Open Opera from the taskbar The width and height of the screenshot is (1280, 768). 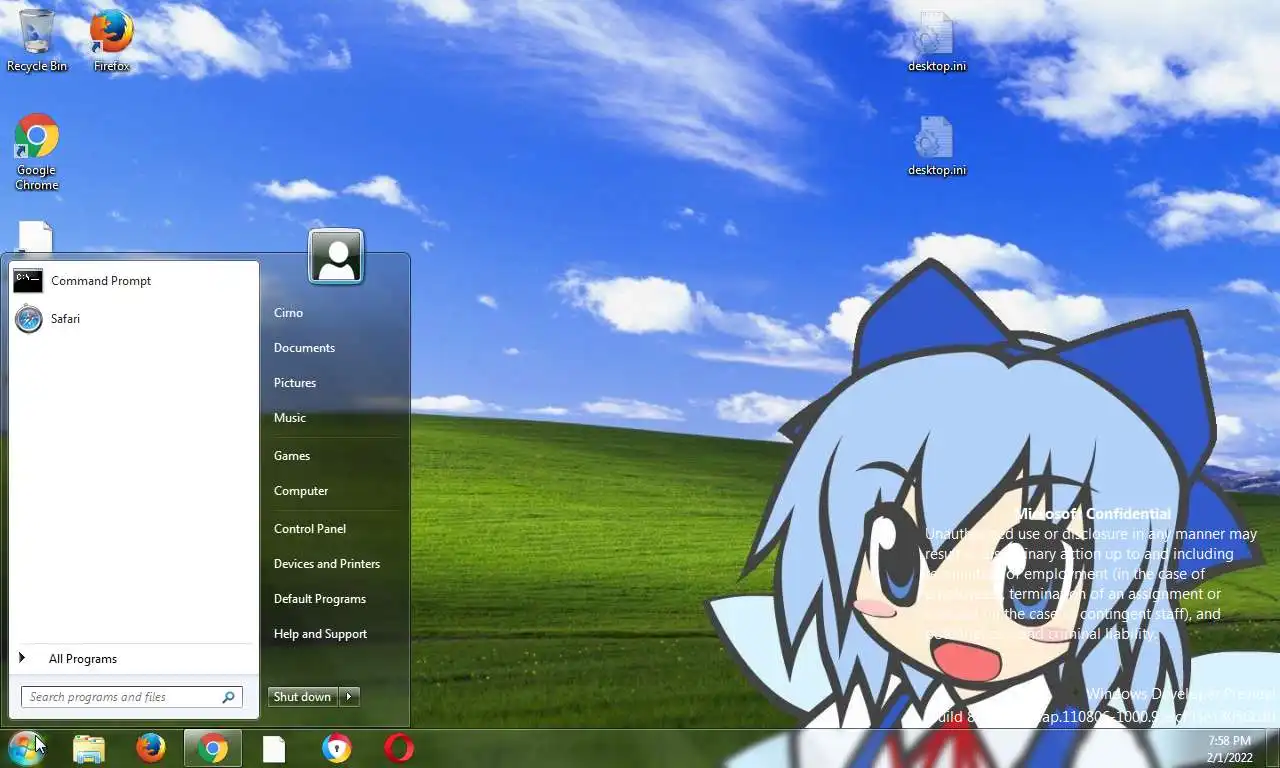point(399,748)
